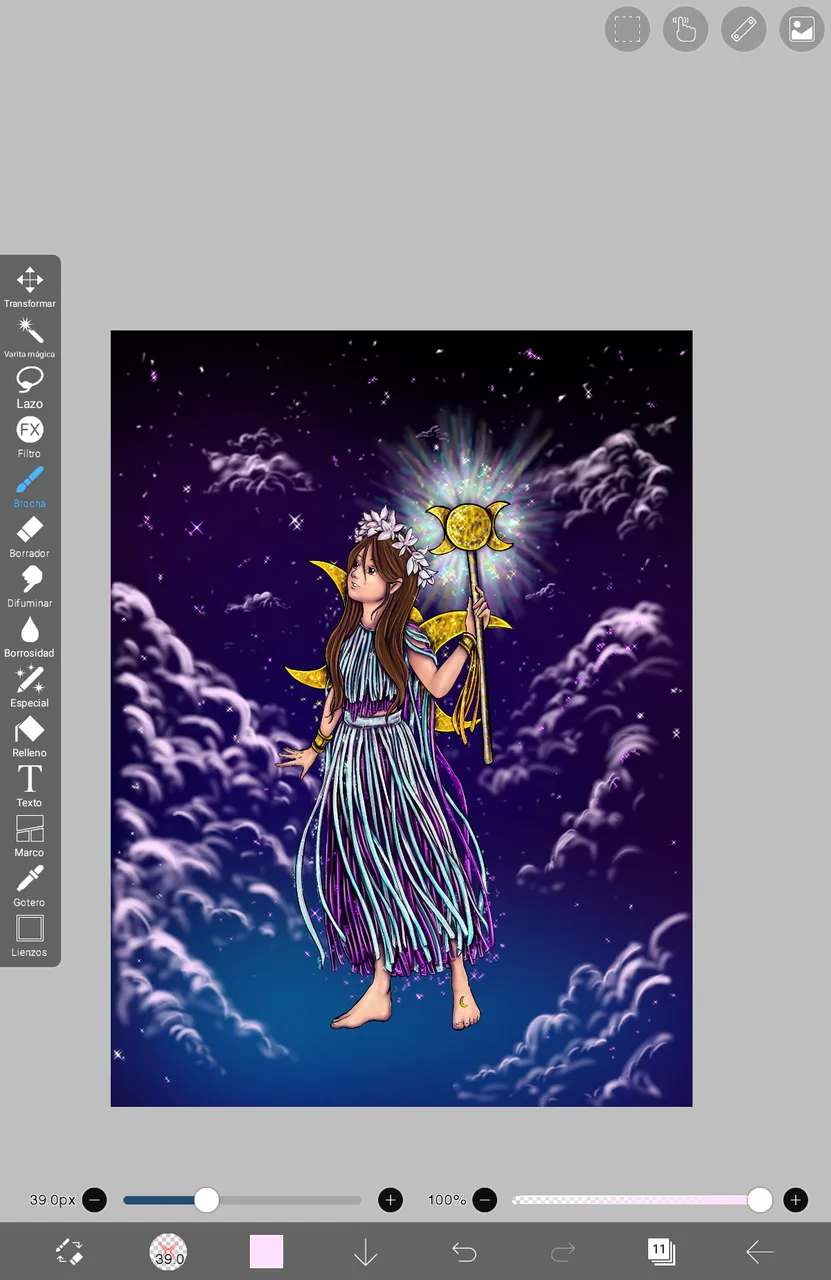Viewport: 831px width, 1280px height.
Task: Choose the Varita mágica tool
Action: click(x=29, y=336)
